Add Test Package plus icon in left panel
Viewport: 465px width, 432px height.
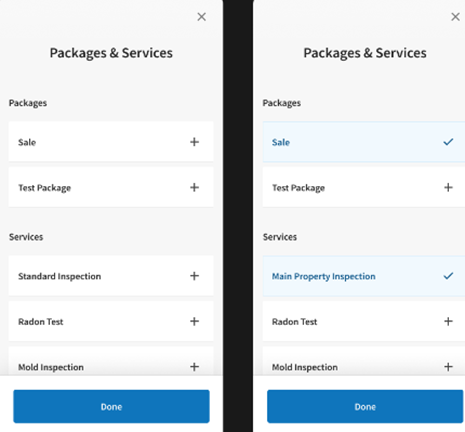click(x=194, y=187)
